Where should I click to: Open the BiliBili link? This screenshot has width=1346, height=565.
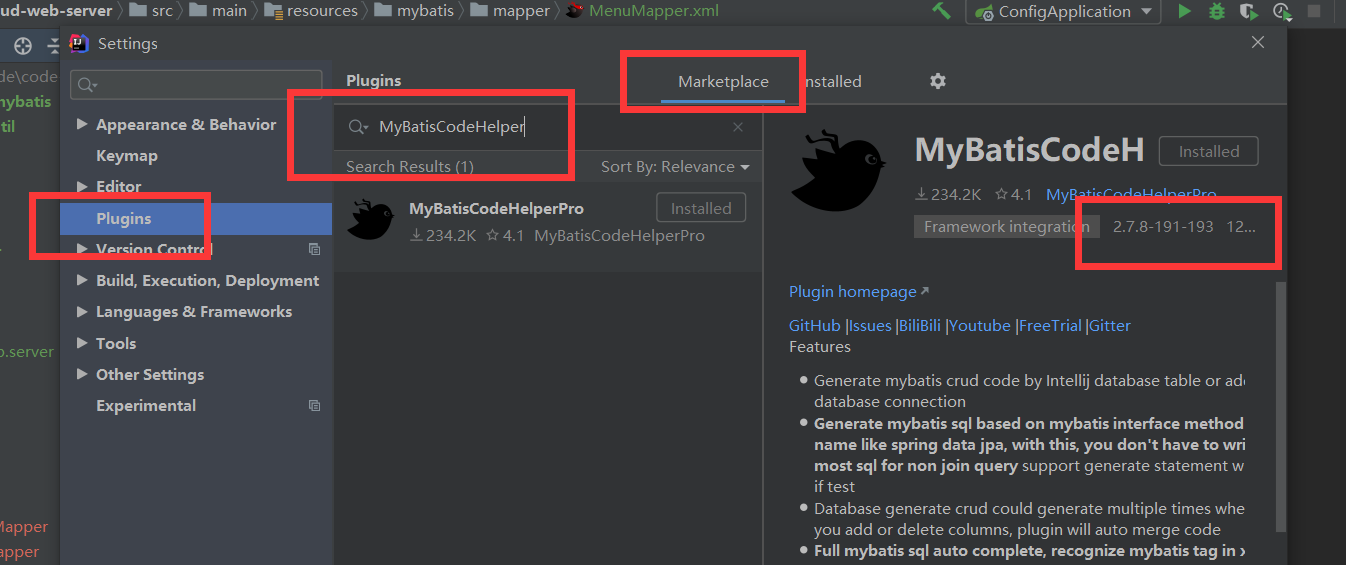pyautogui.click(x=921, y=326)
